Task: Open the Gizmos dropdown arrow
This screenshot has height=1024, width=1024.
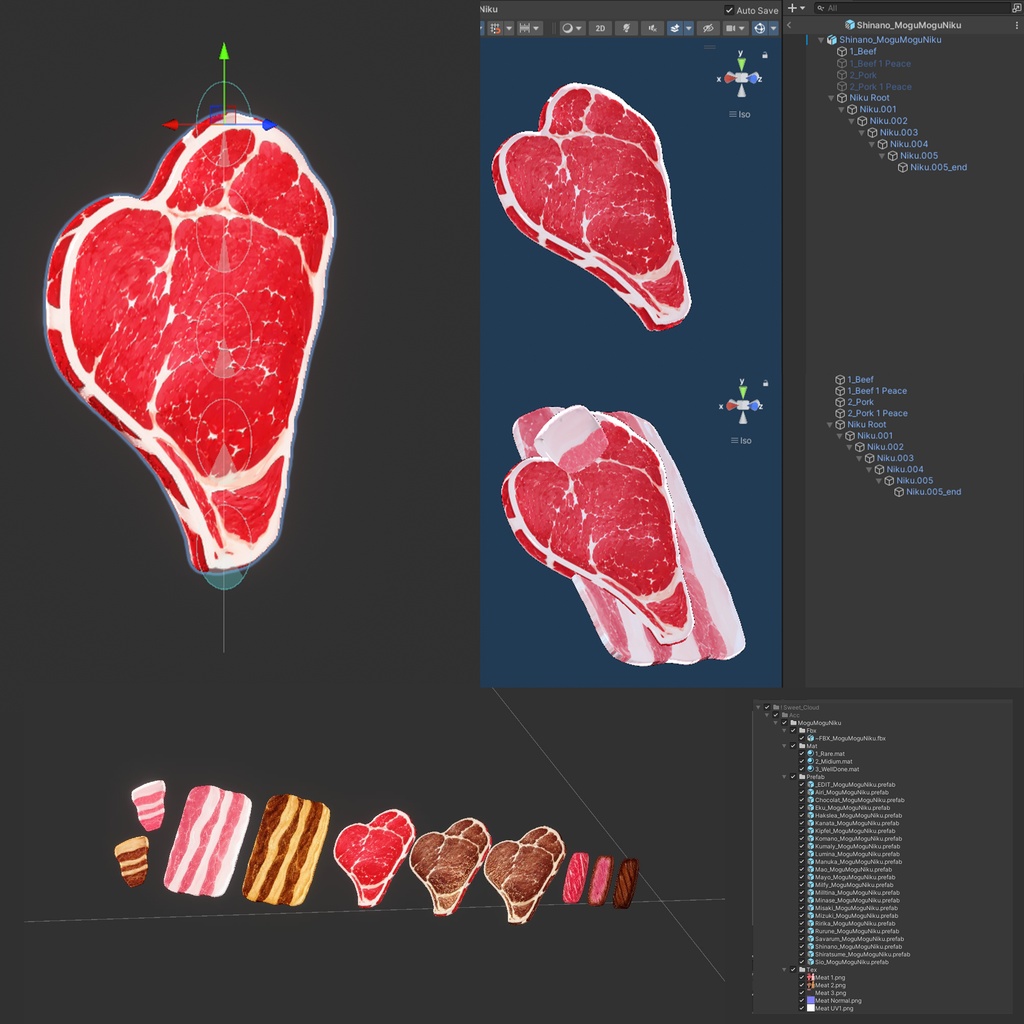Action: 773,28
